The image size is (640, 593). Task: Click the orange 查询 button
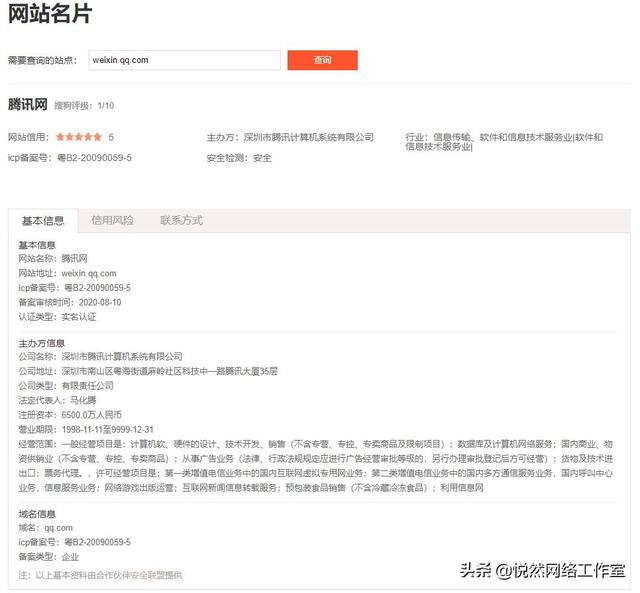click(x=322, y=60)
